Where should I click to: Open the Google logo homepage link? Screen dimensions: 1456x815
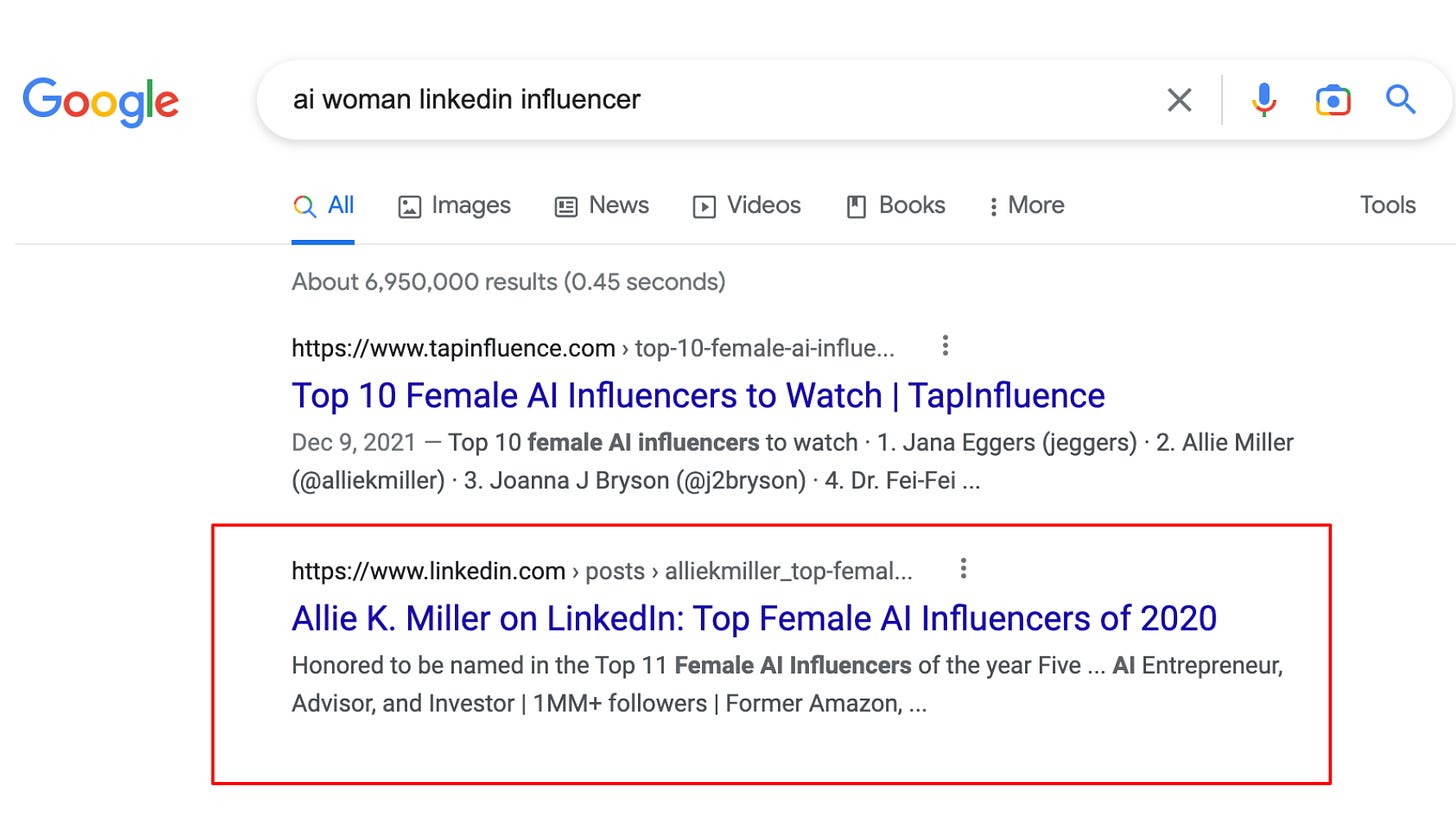click(x=100, y=101)
